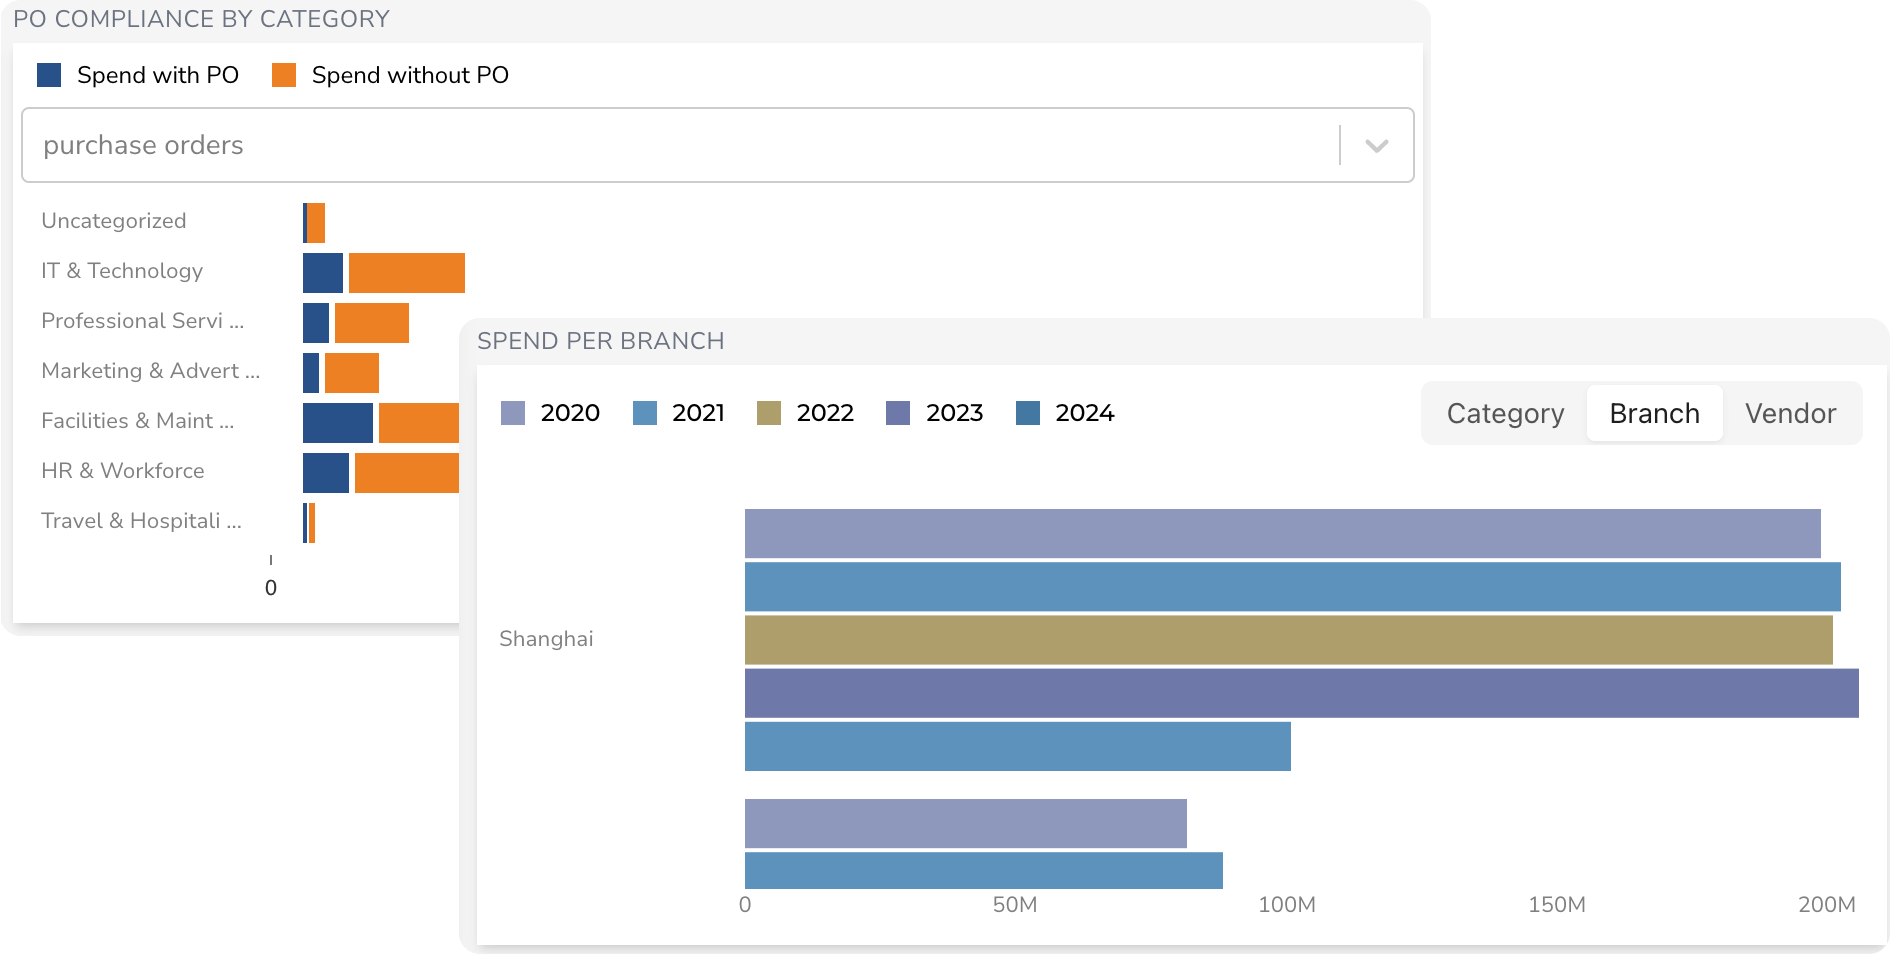Click Shanghai's 2020 lavender bar
Viewport: 1890px width, 954px height.
(x=1283, y=534)
